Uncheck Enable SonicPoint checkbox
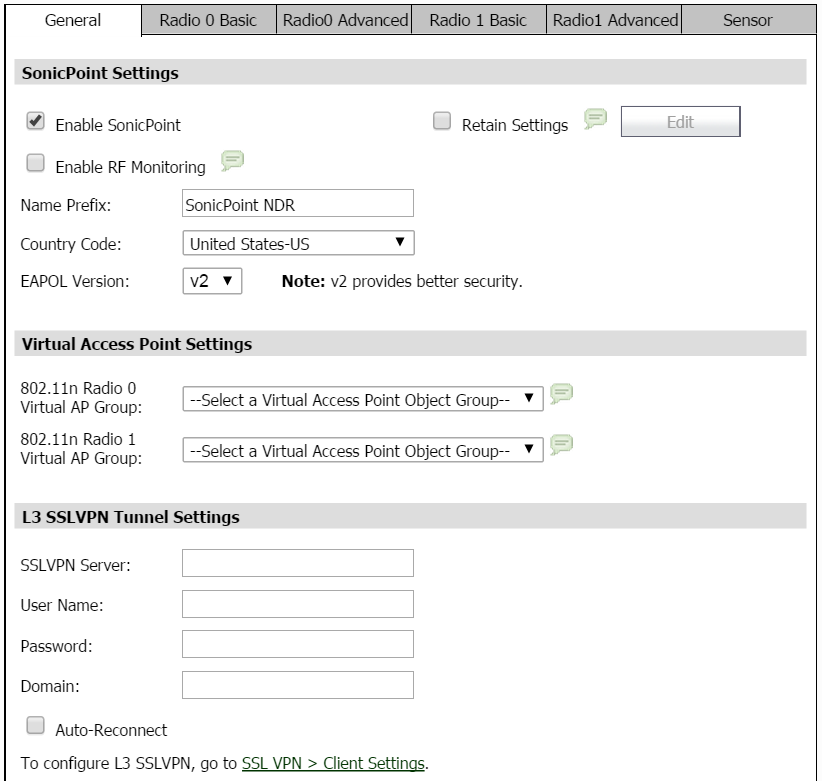The height and width of the screenshot is (781, 822). [35, 121]
